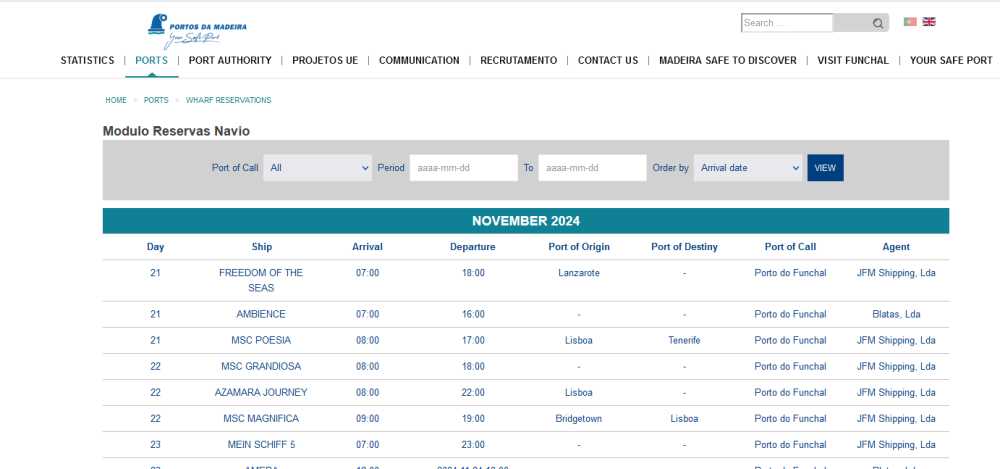Click the Lanzarote origin cell
Screen dimensions: 1000x469
pyautogui.click(x=578, y=273)
